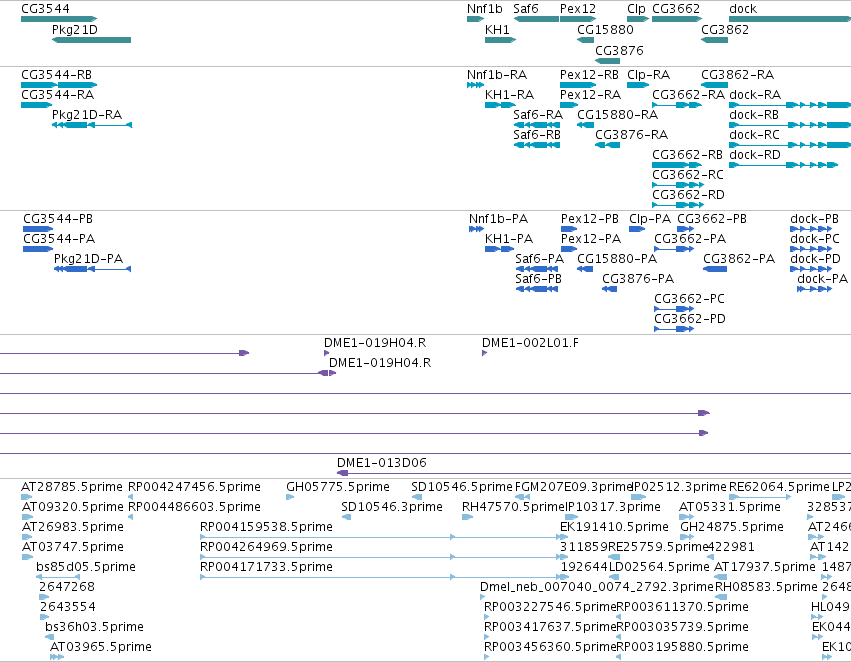The height and width of the screenshot is (662, 851).
Task: Select EST AT28785.5prime
Action: [27, 497]
